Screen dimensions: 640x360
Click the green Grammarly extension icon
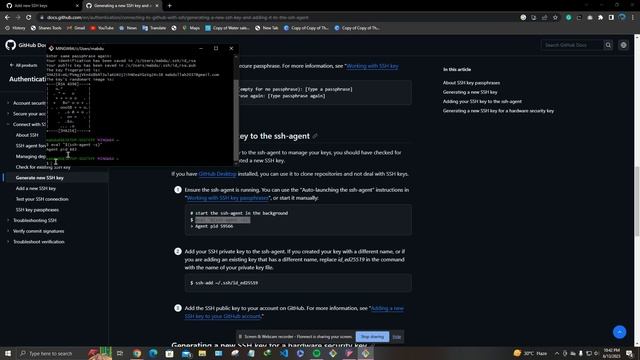tap(569, 18)
